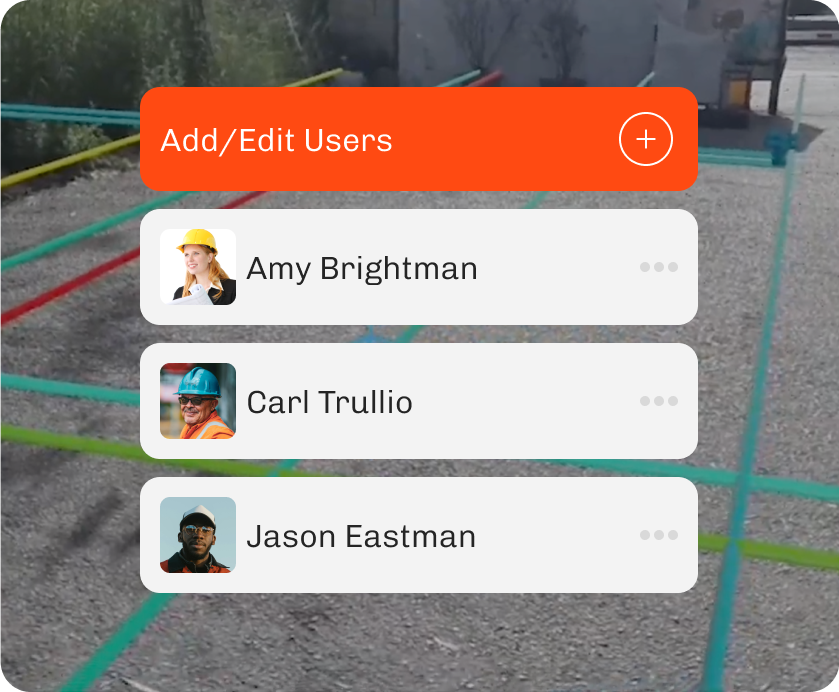Viewport: 839px width, 692px height.
Task: Click Amy Brightman's yellow hard hat avatar
Action: [198, 267]
